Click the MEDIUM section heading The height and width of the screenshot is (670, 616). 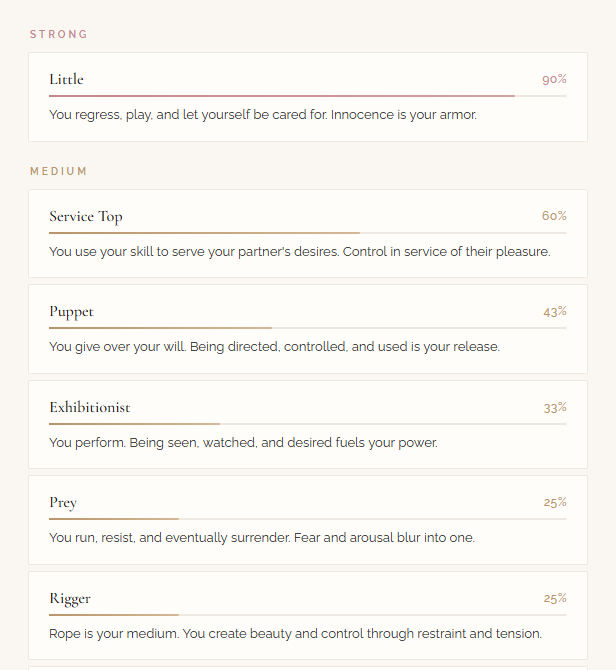[x=59, y=171]
